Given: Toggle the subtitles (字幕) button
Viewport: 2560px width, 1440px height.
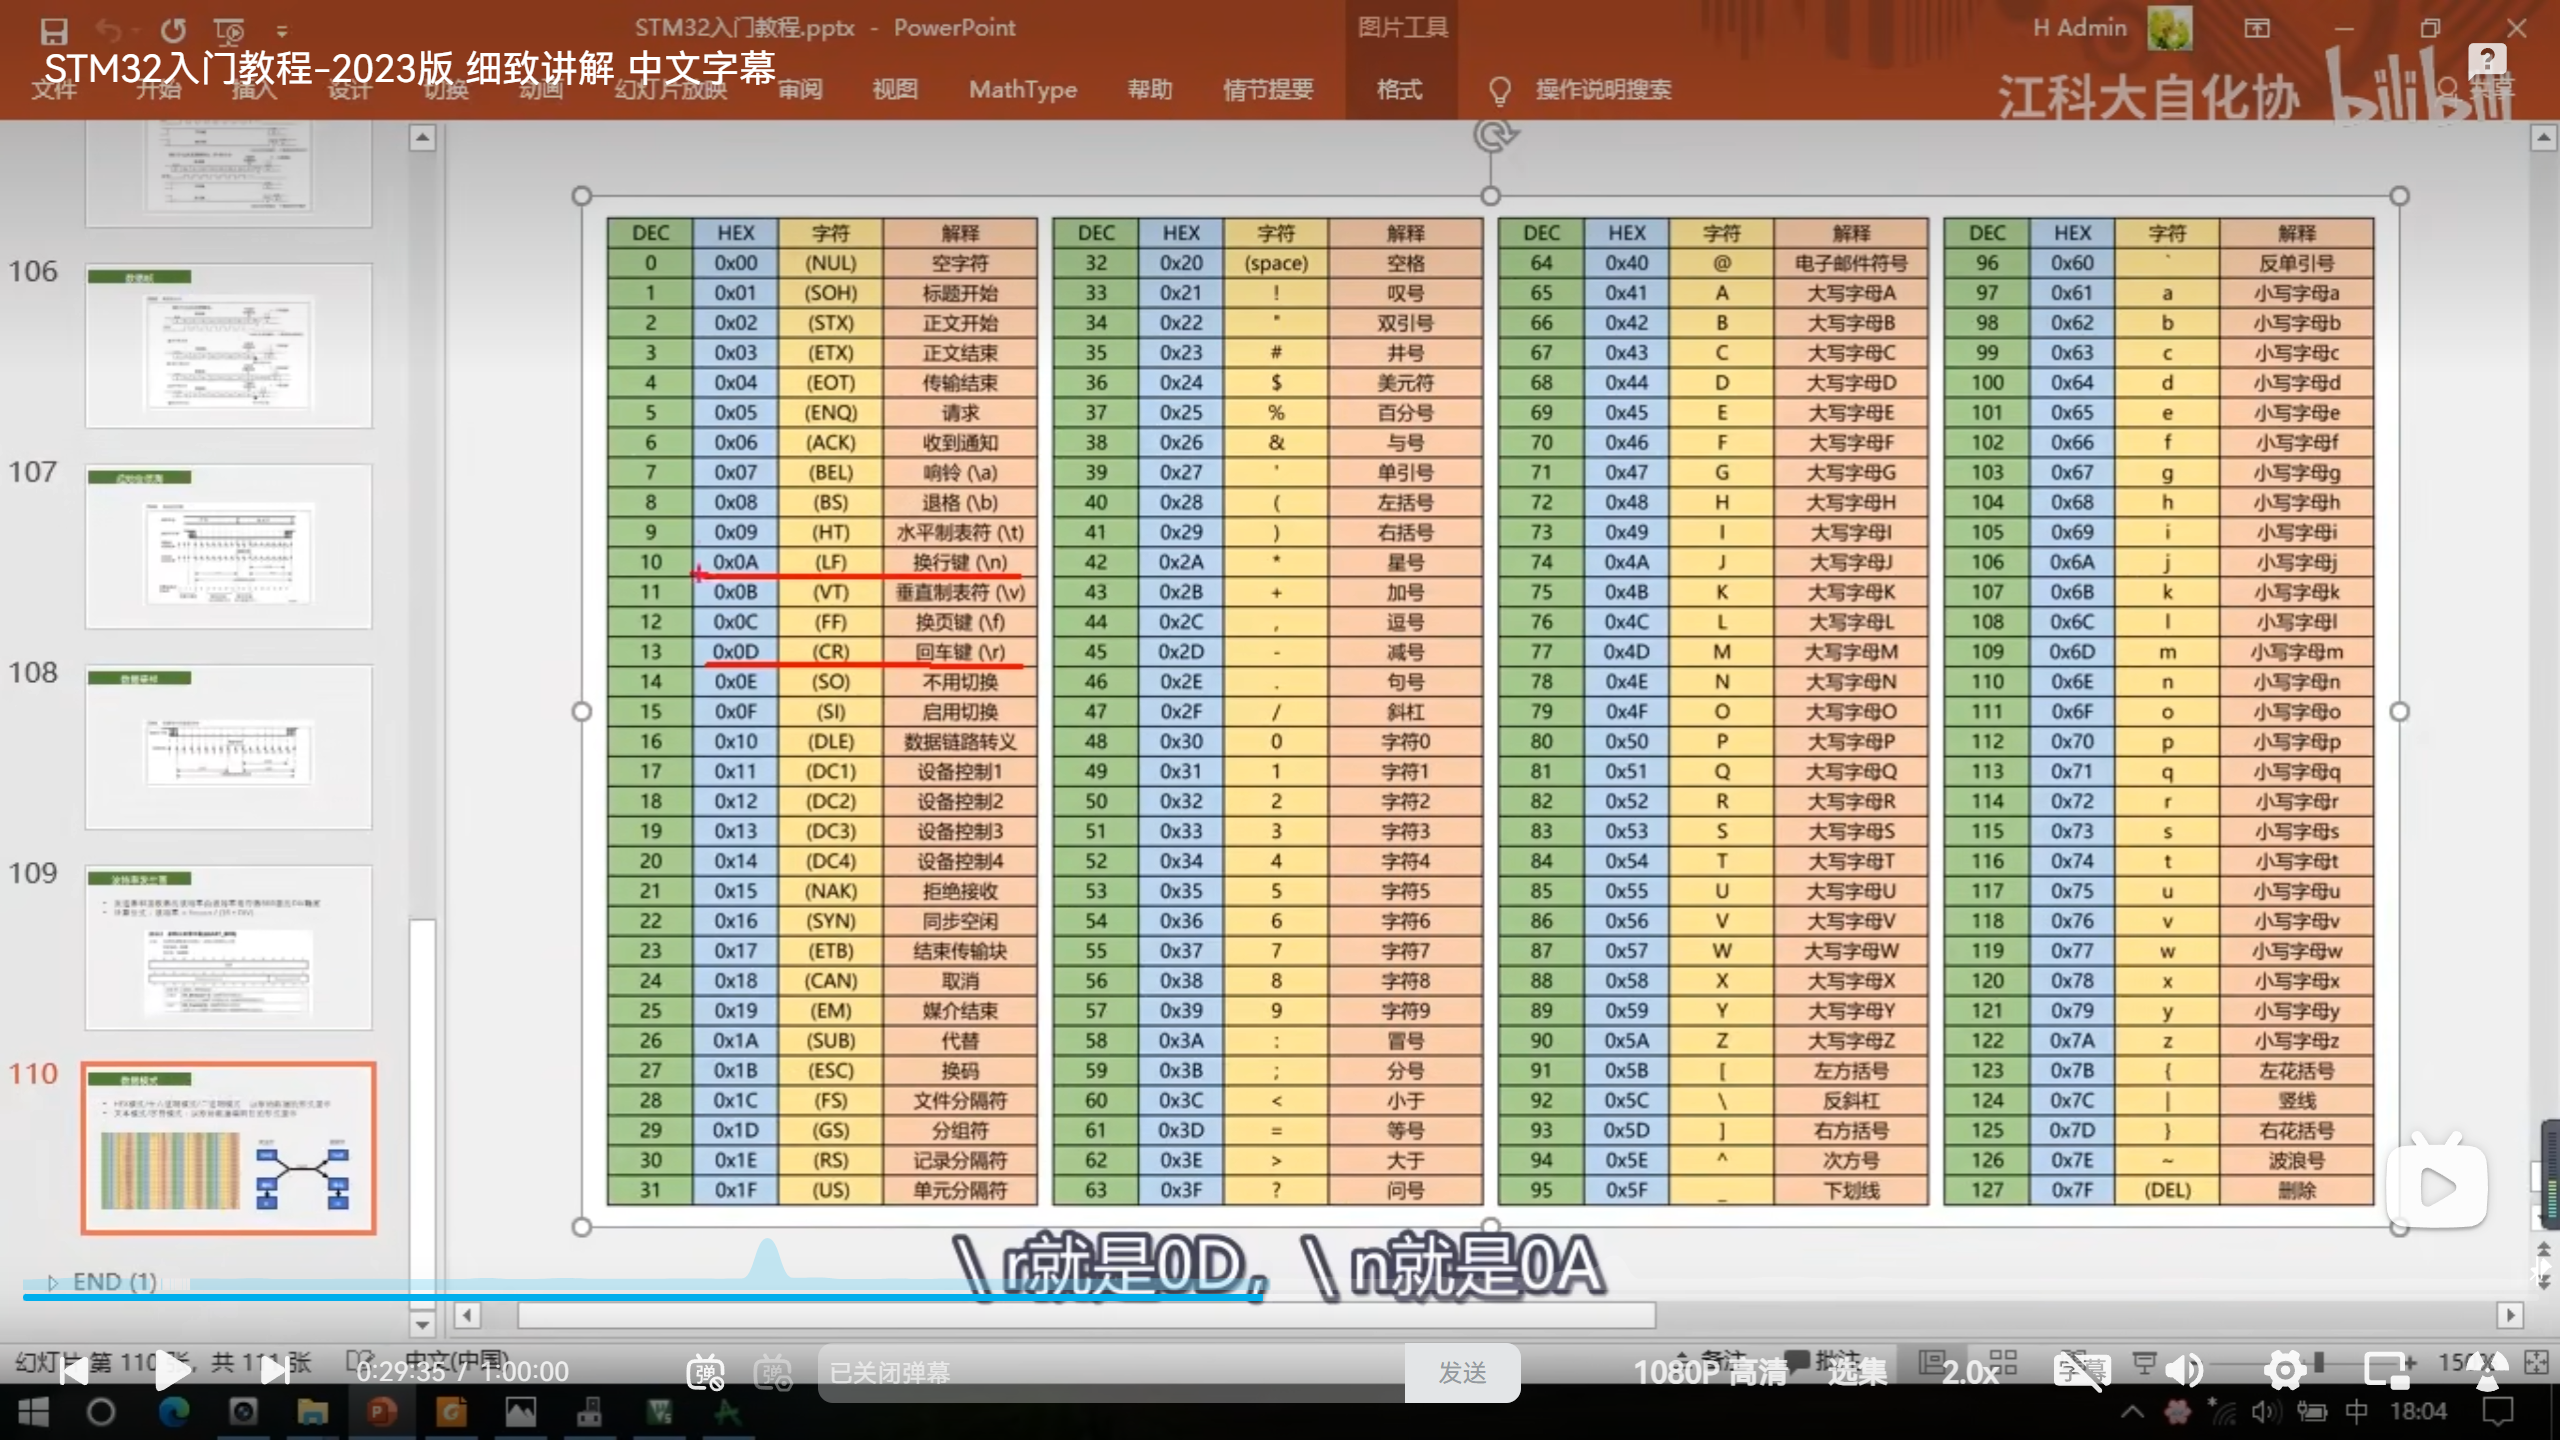Looking at the screenshot, I should click(x=2081, y=1371).
